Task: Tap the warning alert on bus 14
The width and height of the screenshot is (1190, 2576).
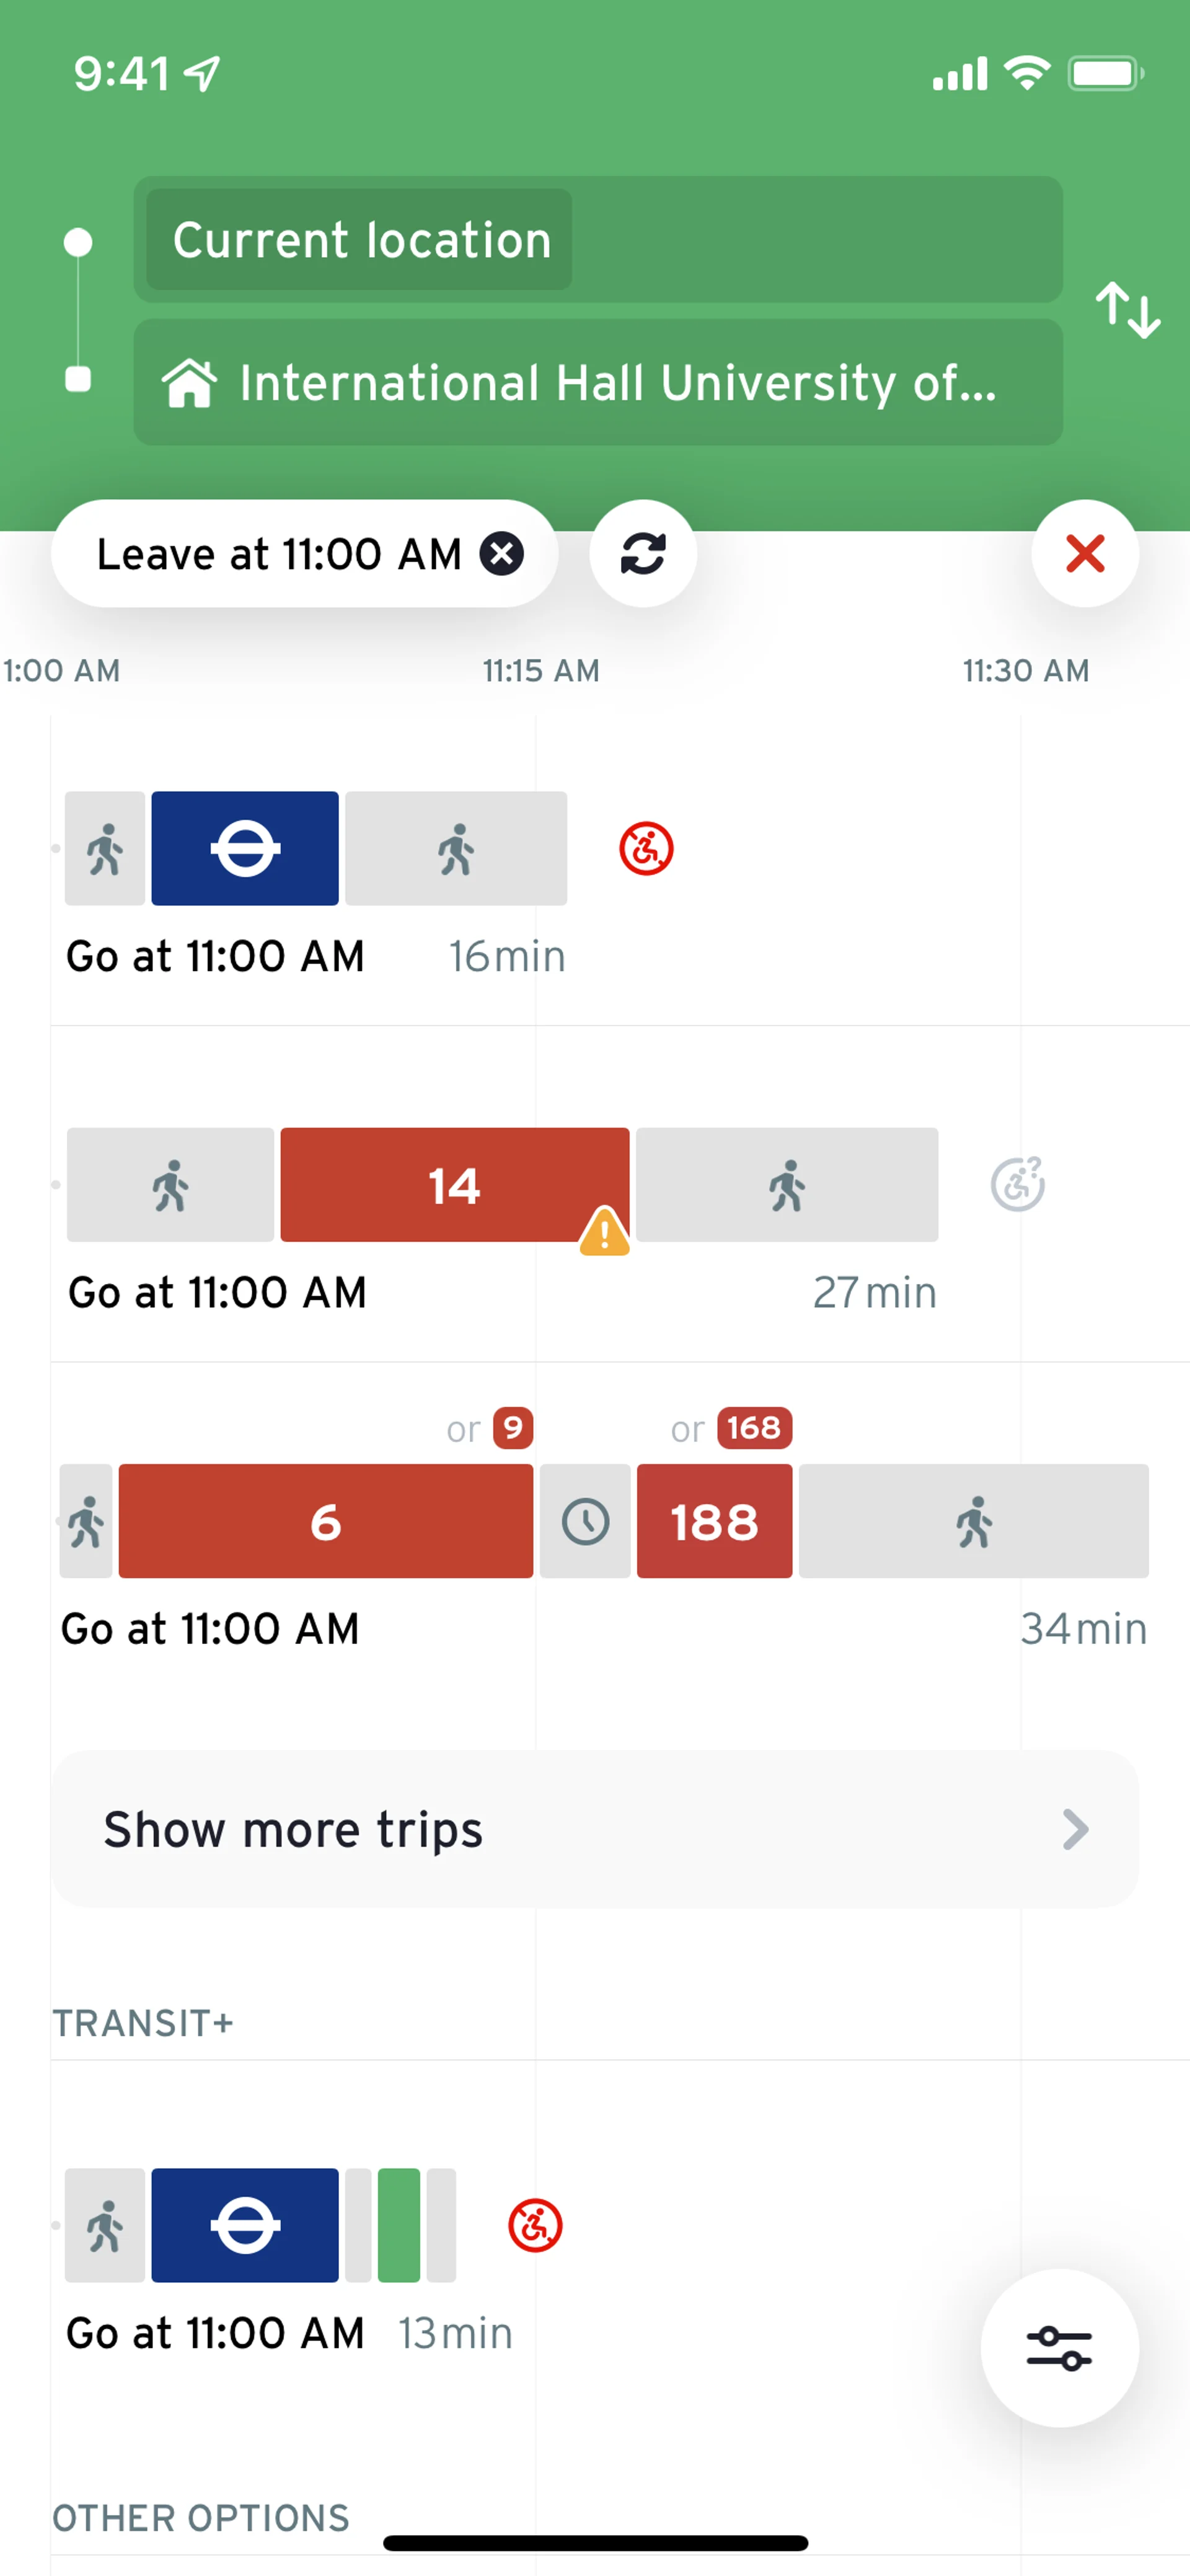Action: [604, 1231]
